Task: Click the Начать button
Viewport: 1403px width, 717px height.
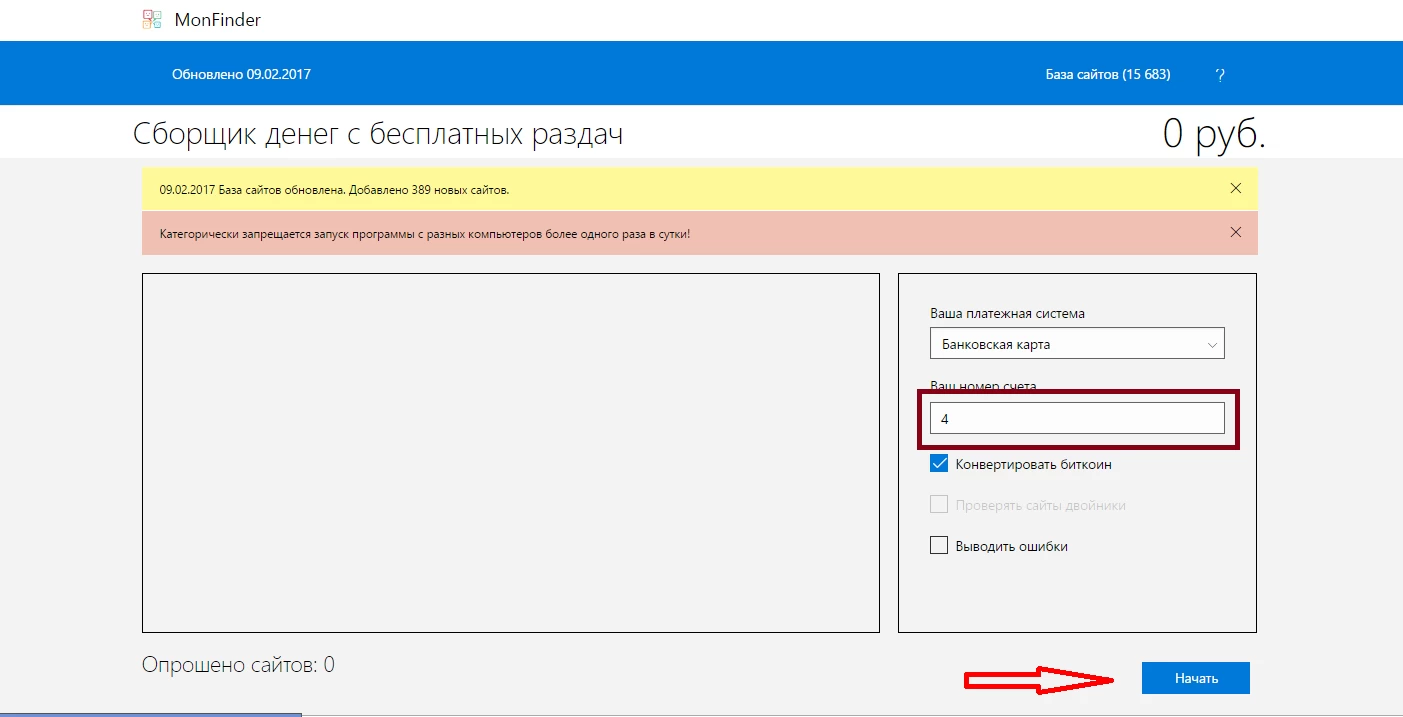Action: click(x=1196, y=678)
